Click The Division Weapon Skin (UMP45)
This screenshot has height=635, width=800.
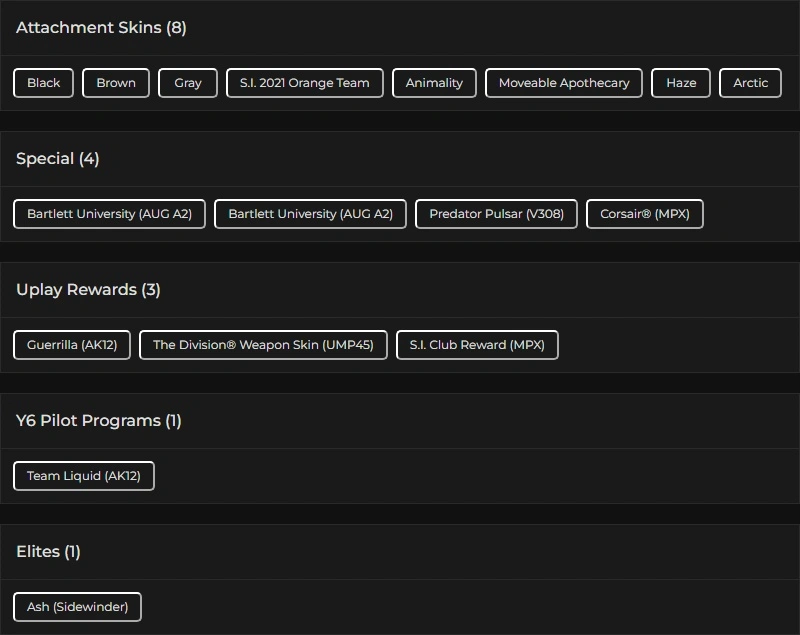263,345
